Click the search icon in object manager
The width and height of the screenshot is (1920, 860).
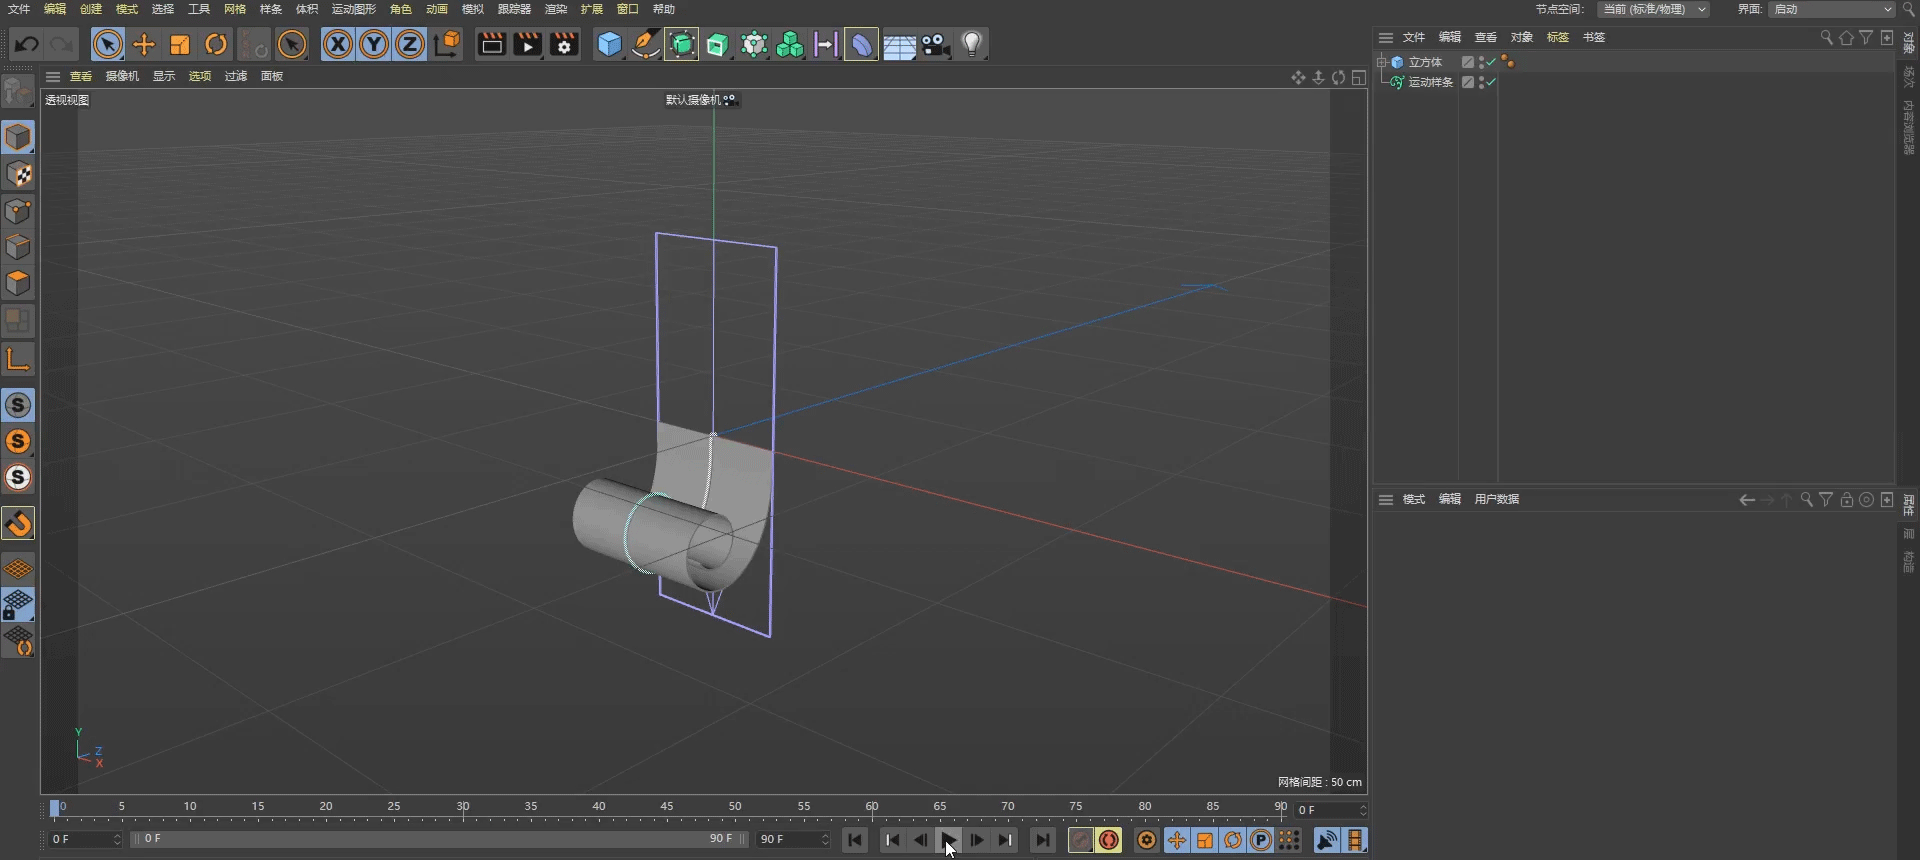click(x=1827, y=37)
